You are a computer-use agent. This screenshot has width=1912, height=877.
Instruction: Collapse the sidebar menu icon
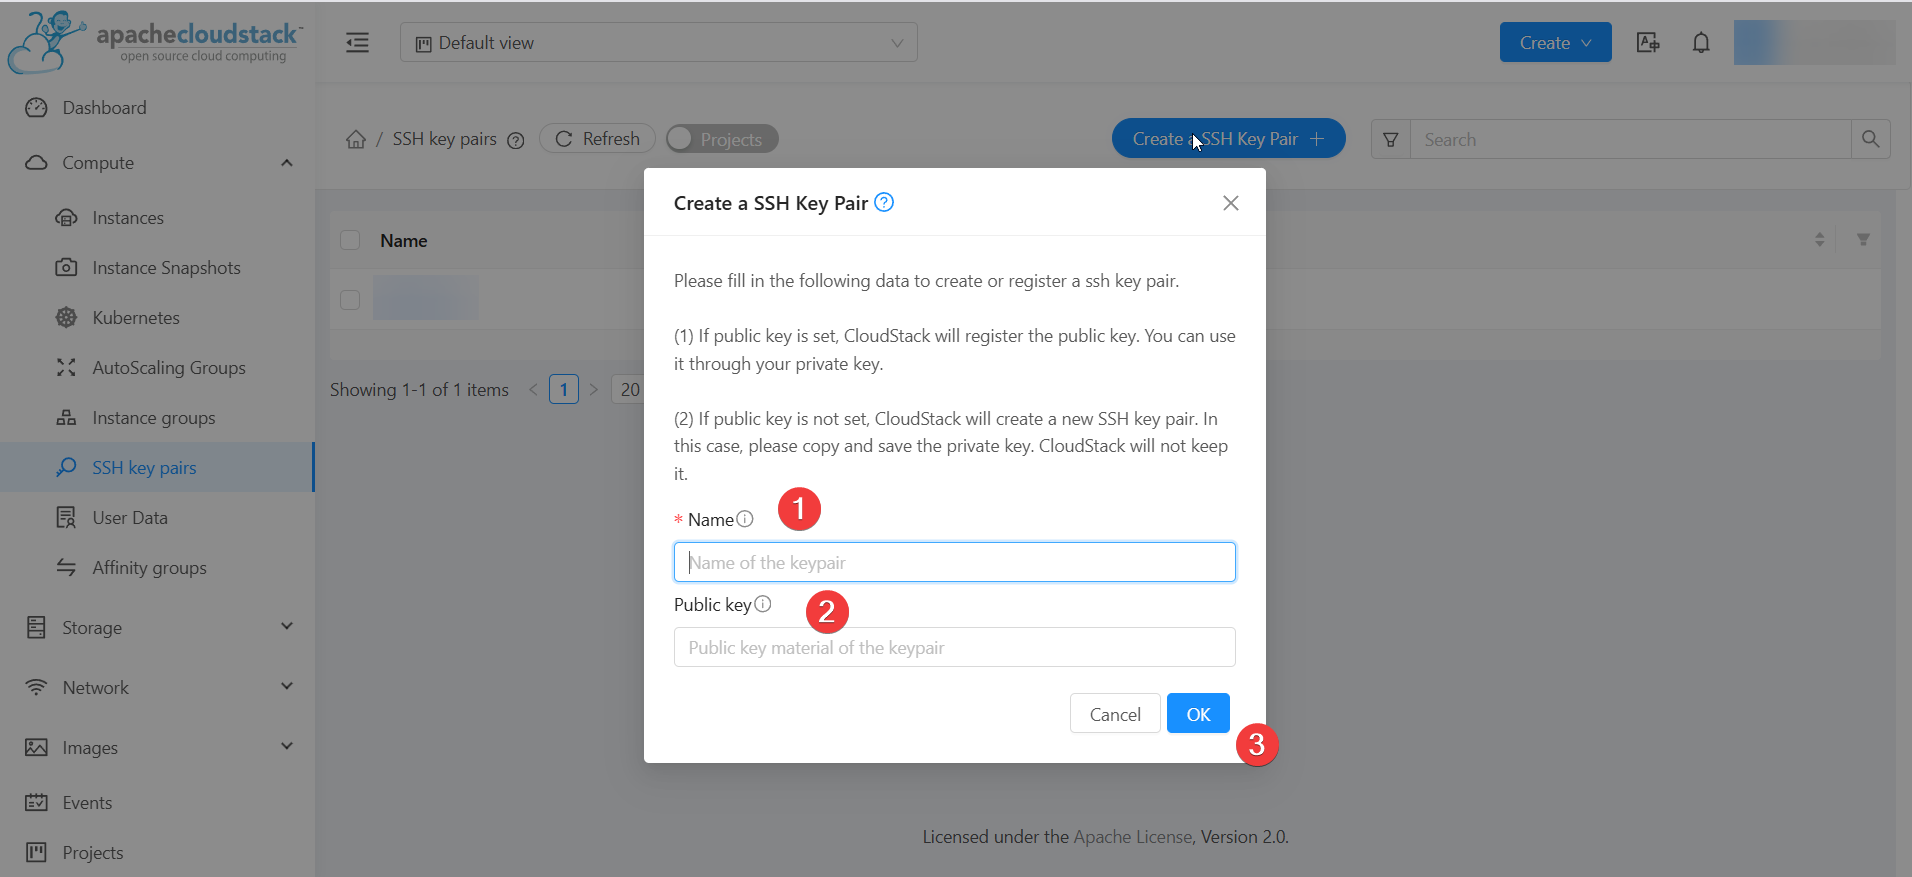tap(357, 43)
